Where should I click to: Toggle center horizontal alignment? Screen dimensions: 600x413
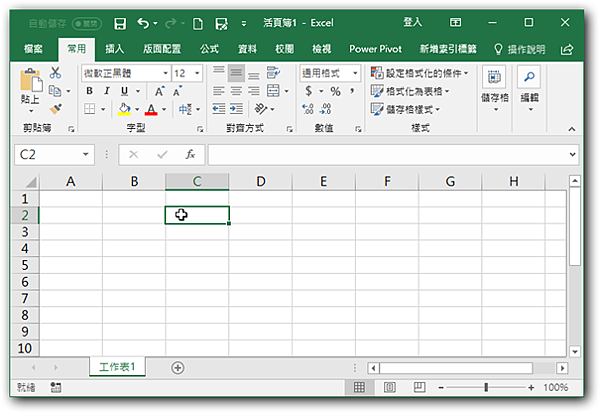[x=236, y=91]
